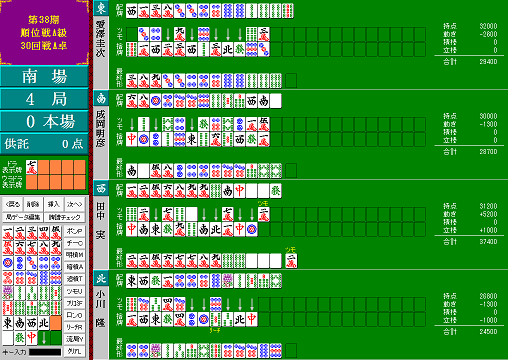Viewport: 508px width, 360px height.
Task: Open 局データ編集 round data editor
Action: coord(23,217)
